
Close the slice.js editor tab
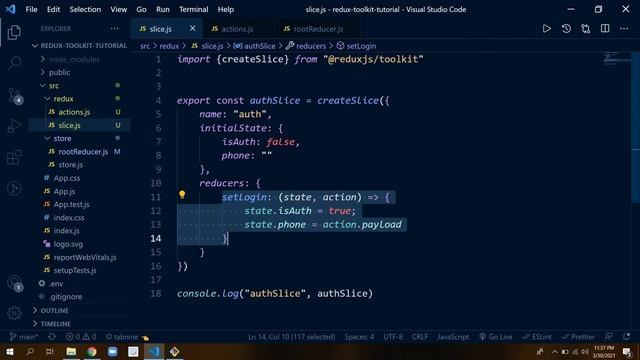tap(193, 29)
